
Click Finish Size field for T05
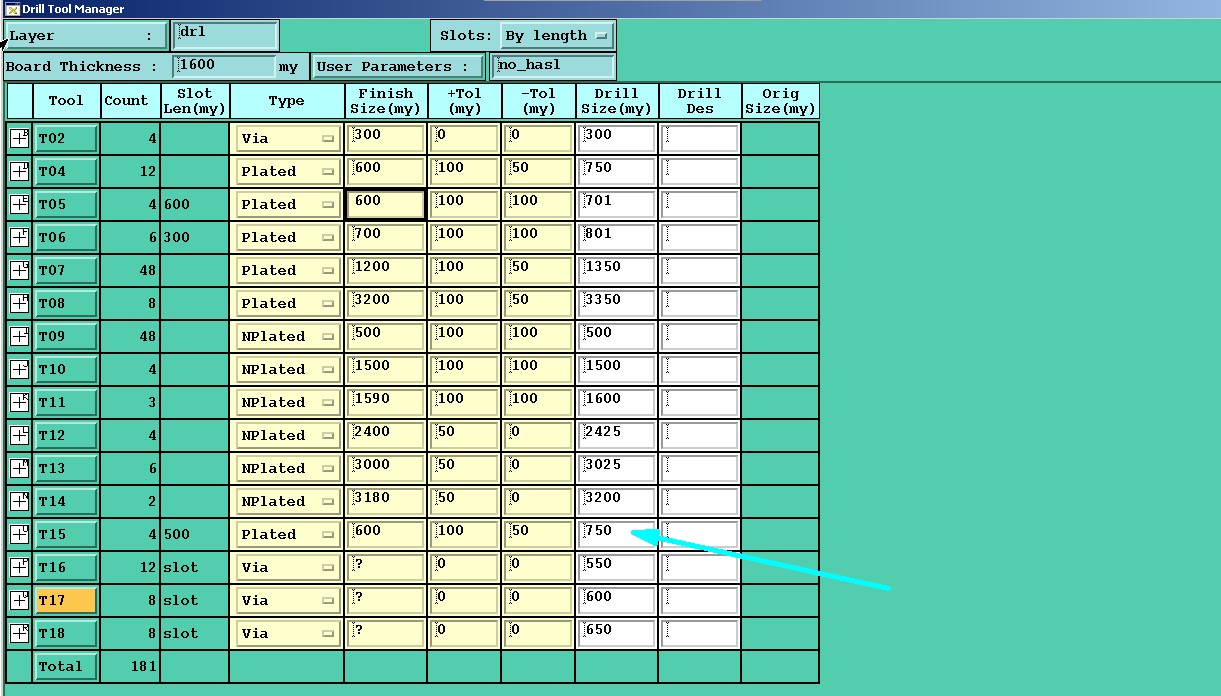tap(386, 204)
